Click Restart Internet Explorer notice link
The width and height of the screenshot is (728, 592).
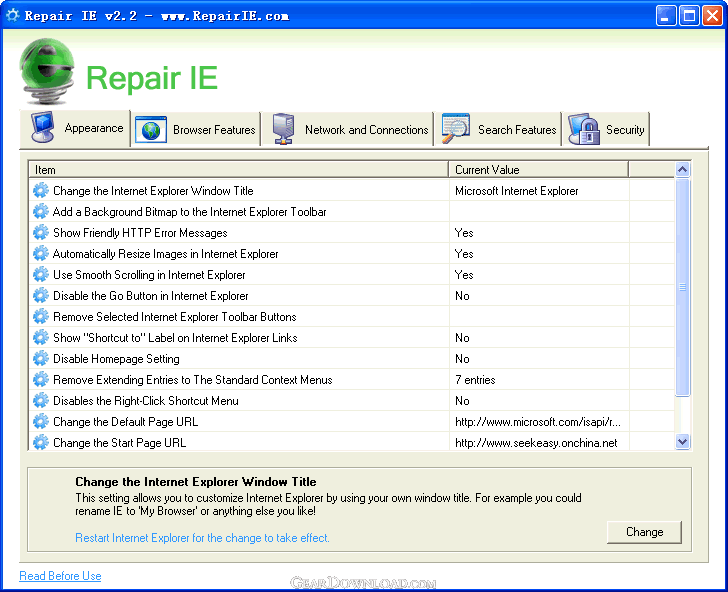(x=202, y=538)
